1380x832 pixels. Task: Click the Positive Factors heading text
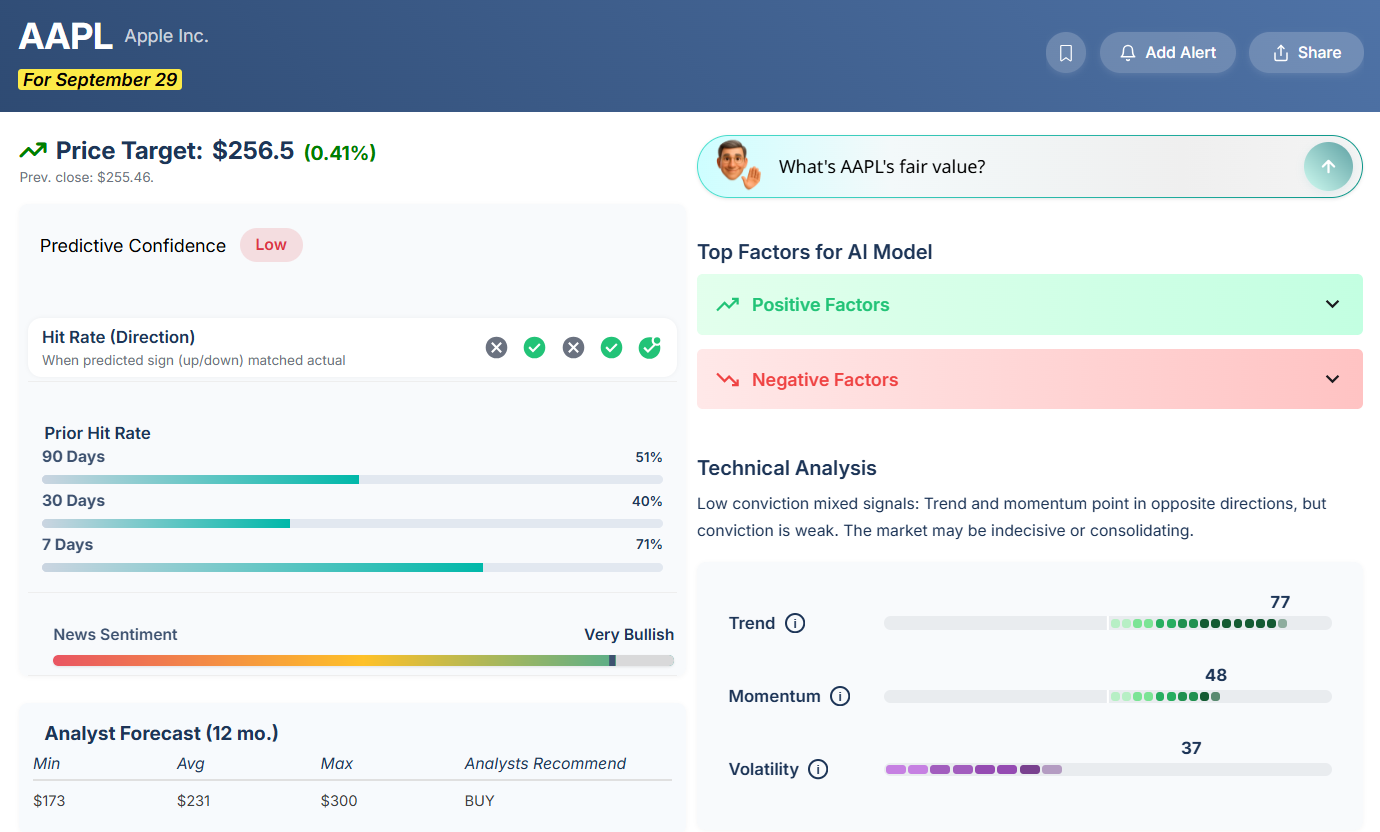pyautogui.click(x=820, y=305)
